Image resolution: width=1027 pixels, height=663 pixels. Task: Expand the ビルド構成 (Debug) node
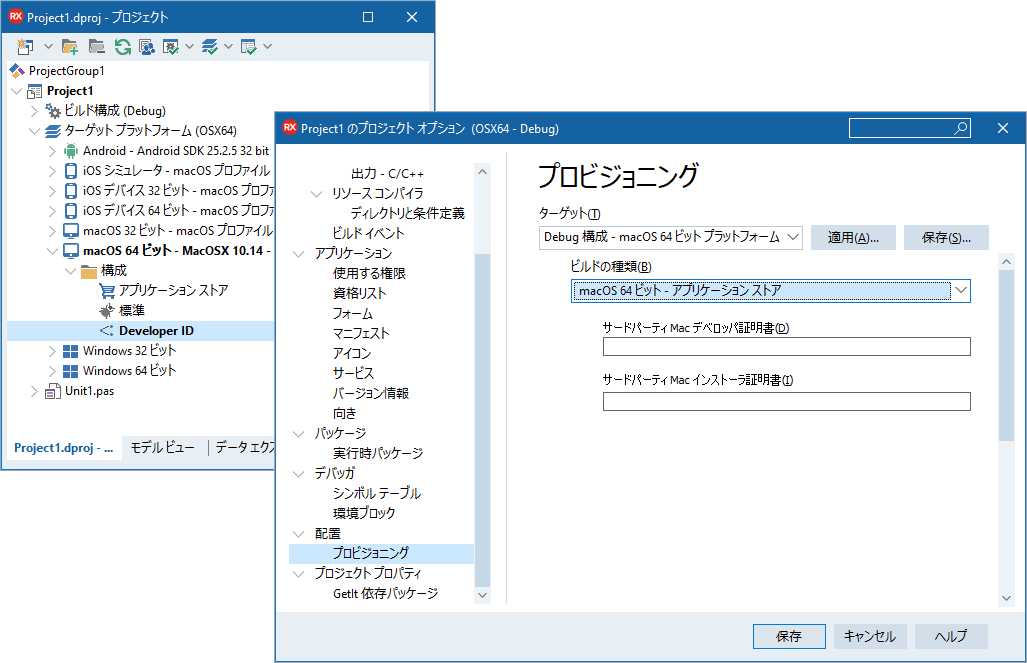pos(35,111)
